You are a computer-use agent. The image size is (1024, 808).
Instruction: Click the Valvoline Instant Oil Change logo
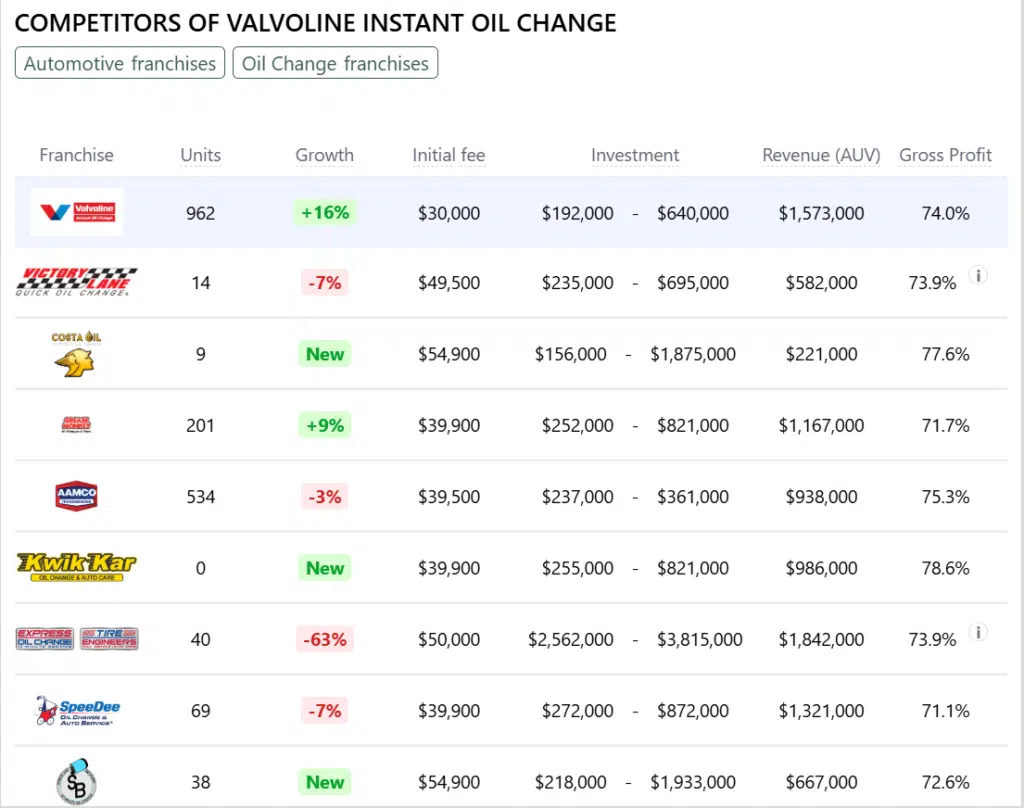coord(77,212)
